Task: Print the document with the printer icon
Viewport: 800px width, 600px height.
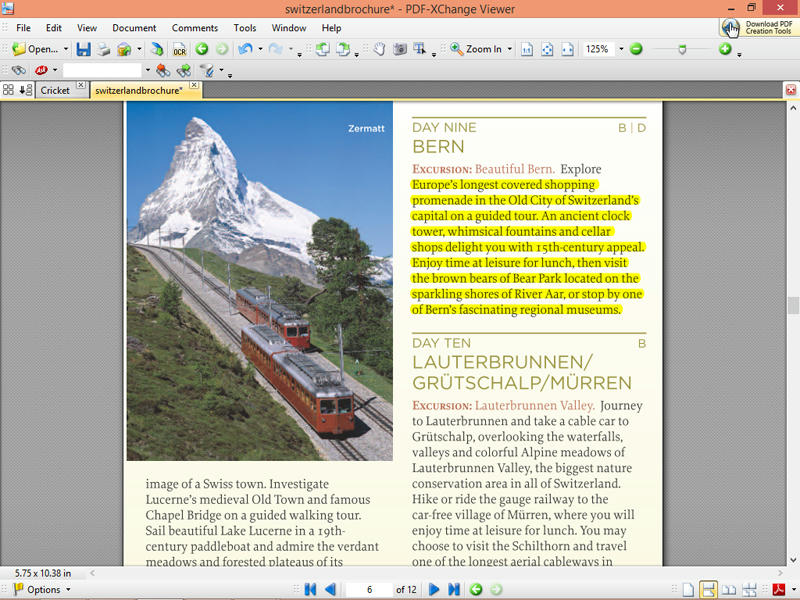Action: click(x=104, y=49)
